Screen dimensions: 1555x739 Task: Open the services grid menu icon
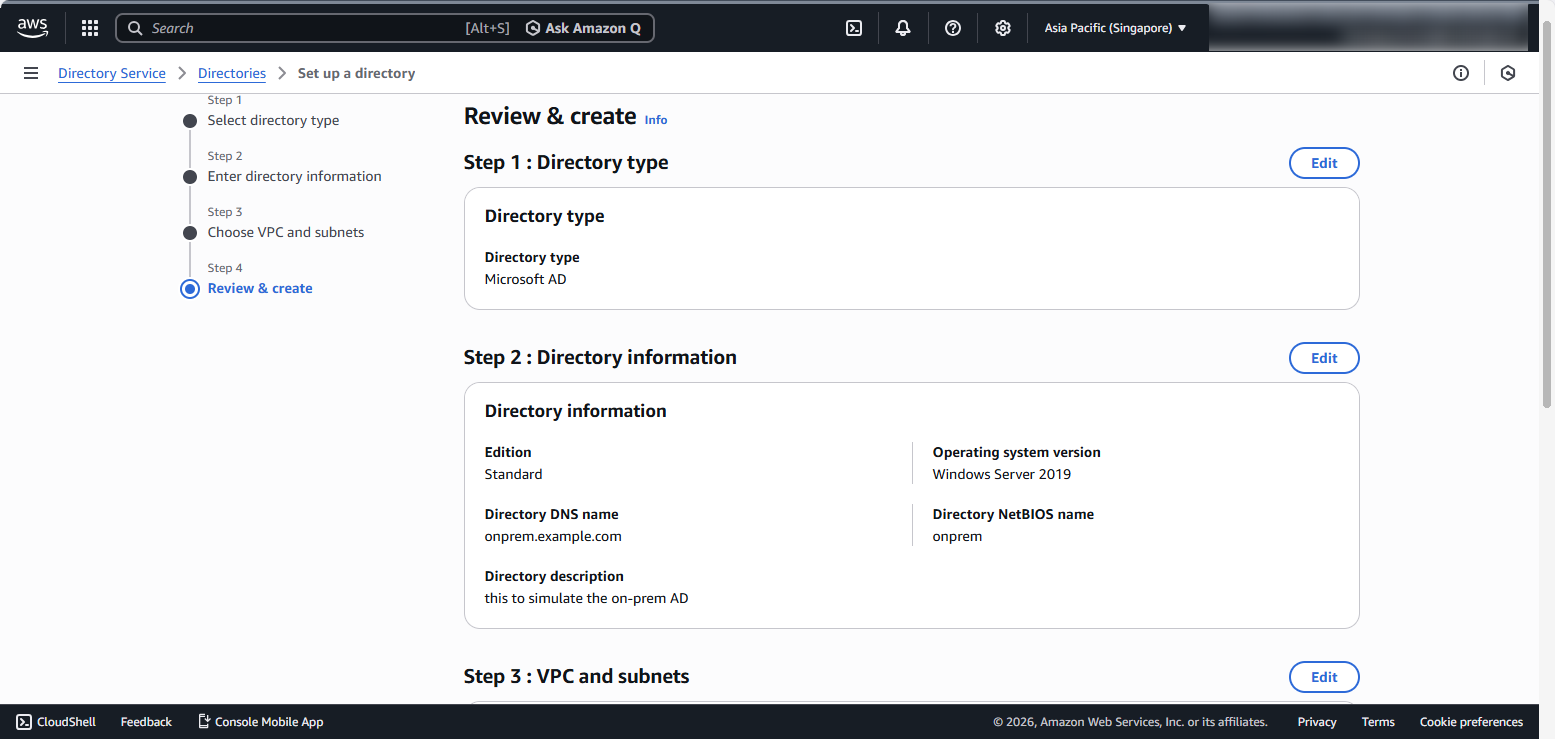click(90, 28)
